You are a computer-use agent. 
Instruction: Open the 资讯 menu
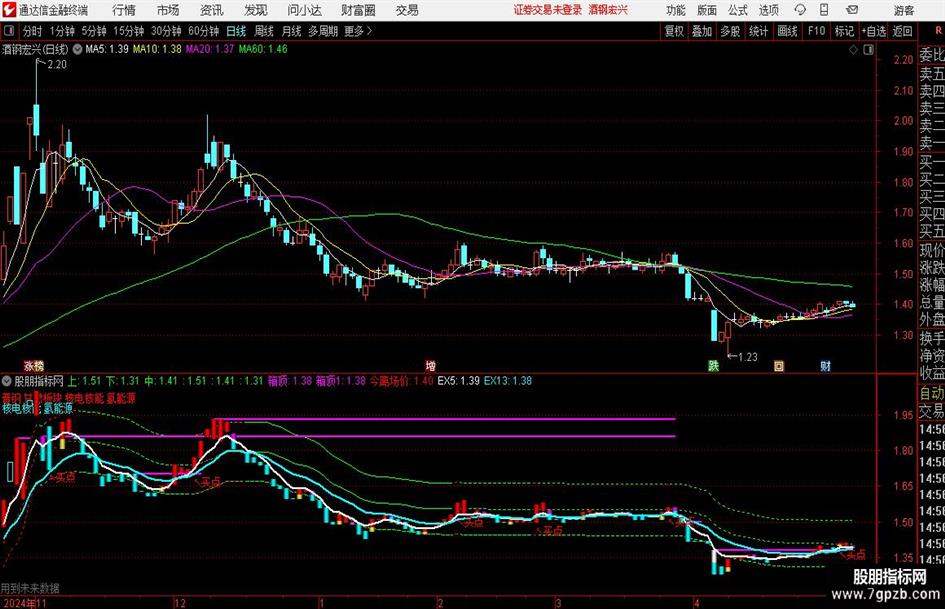click(x=212, y=10)
